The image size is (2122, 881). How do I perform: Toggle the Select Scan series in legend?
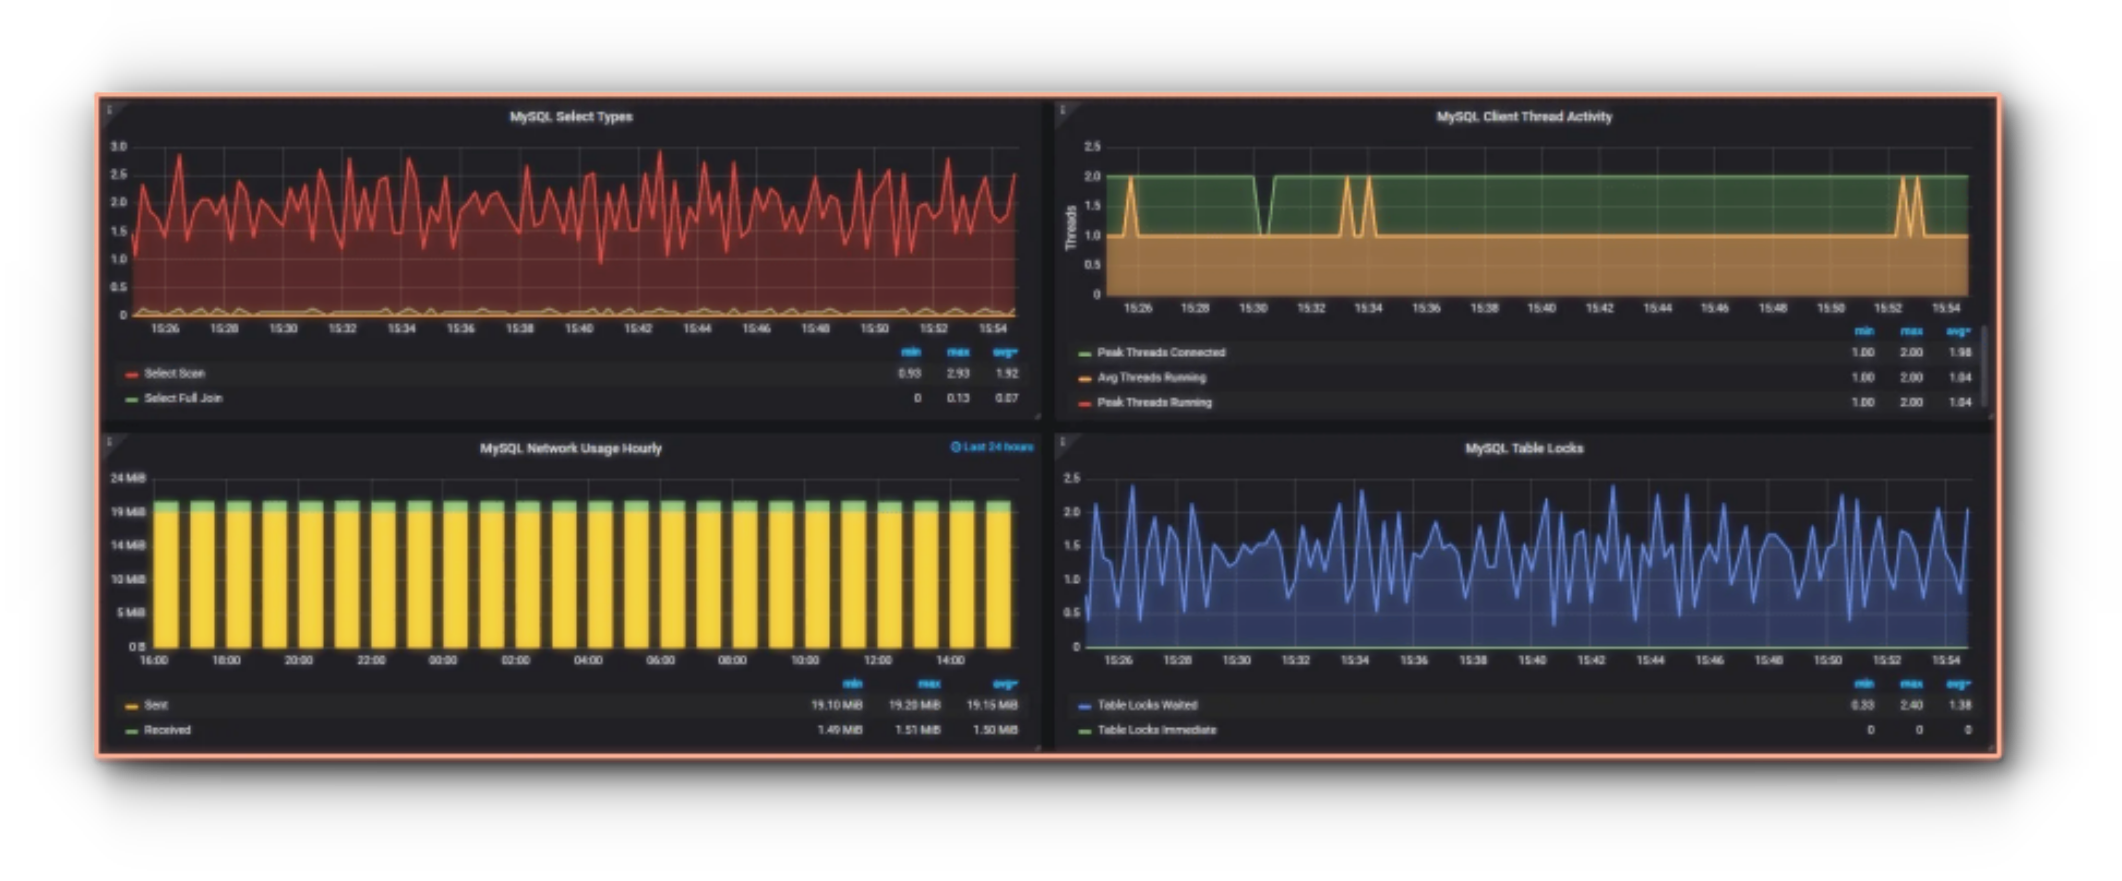[x=174, y=373]
